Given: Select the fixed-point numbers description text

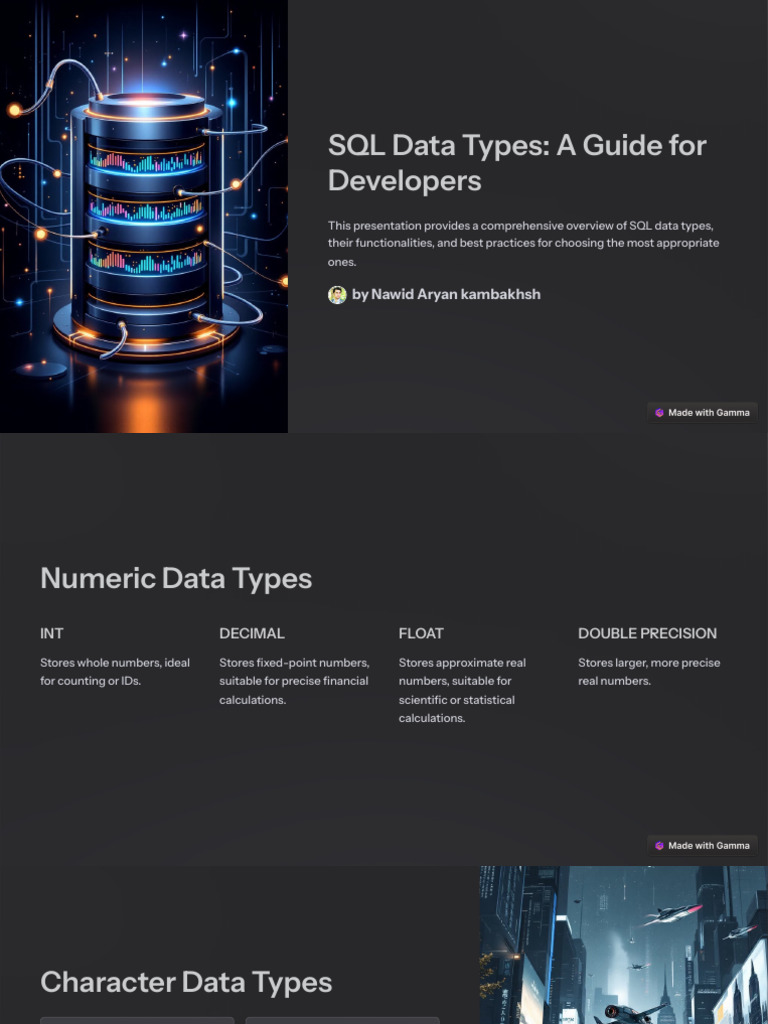Looking at the screenshot, I should click(x=294, y=681).
